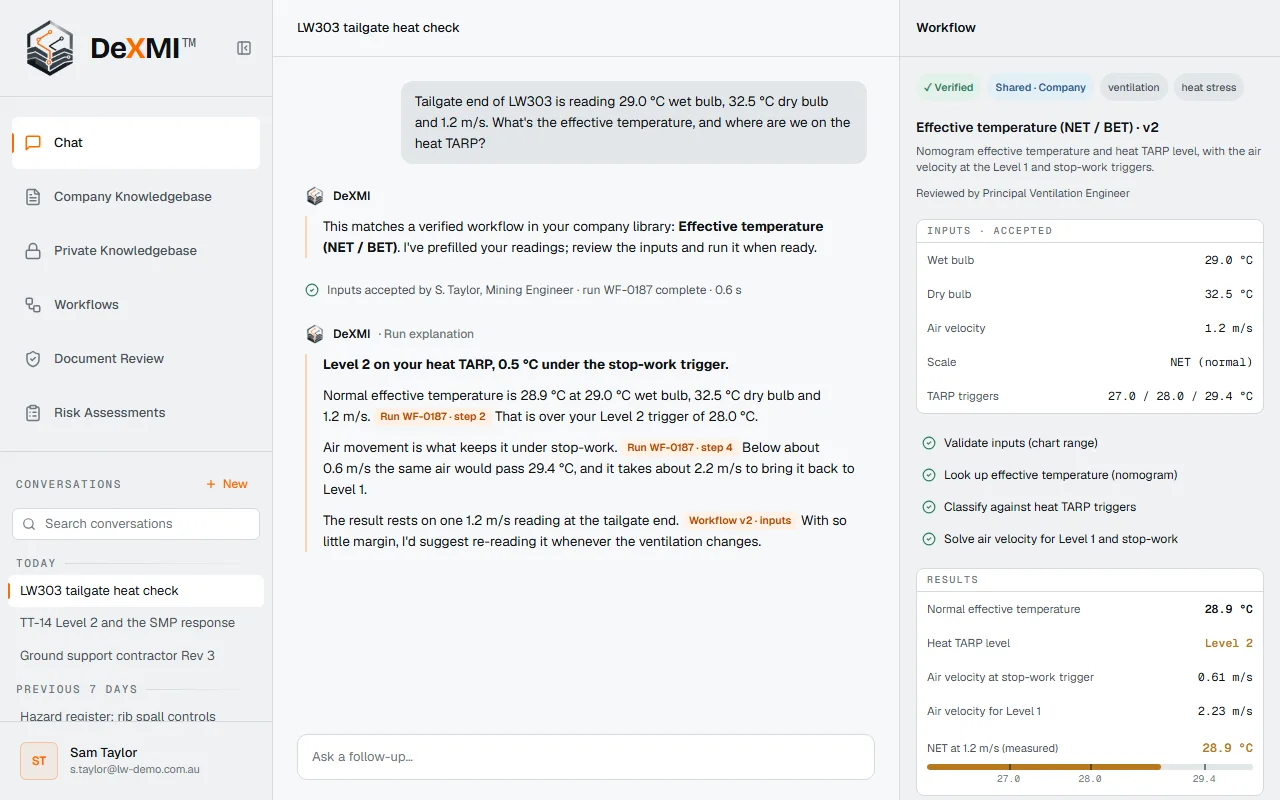This screenshot has width=1280, height=800.
Task: Click the Verified badge
Action: [x=948, y=88]
